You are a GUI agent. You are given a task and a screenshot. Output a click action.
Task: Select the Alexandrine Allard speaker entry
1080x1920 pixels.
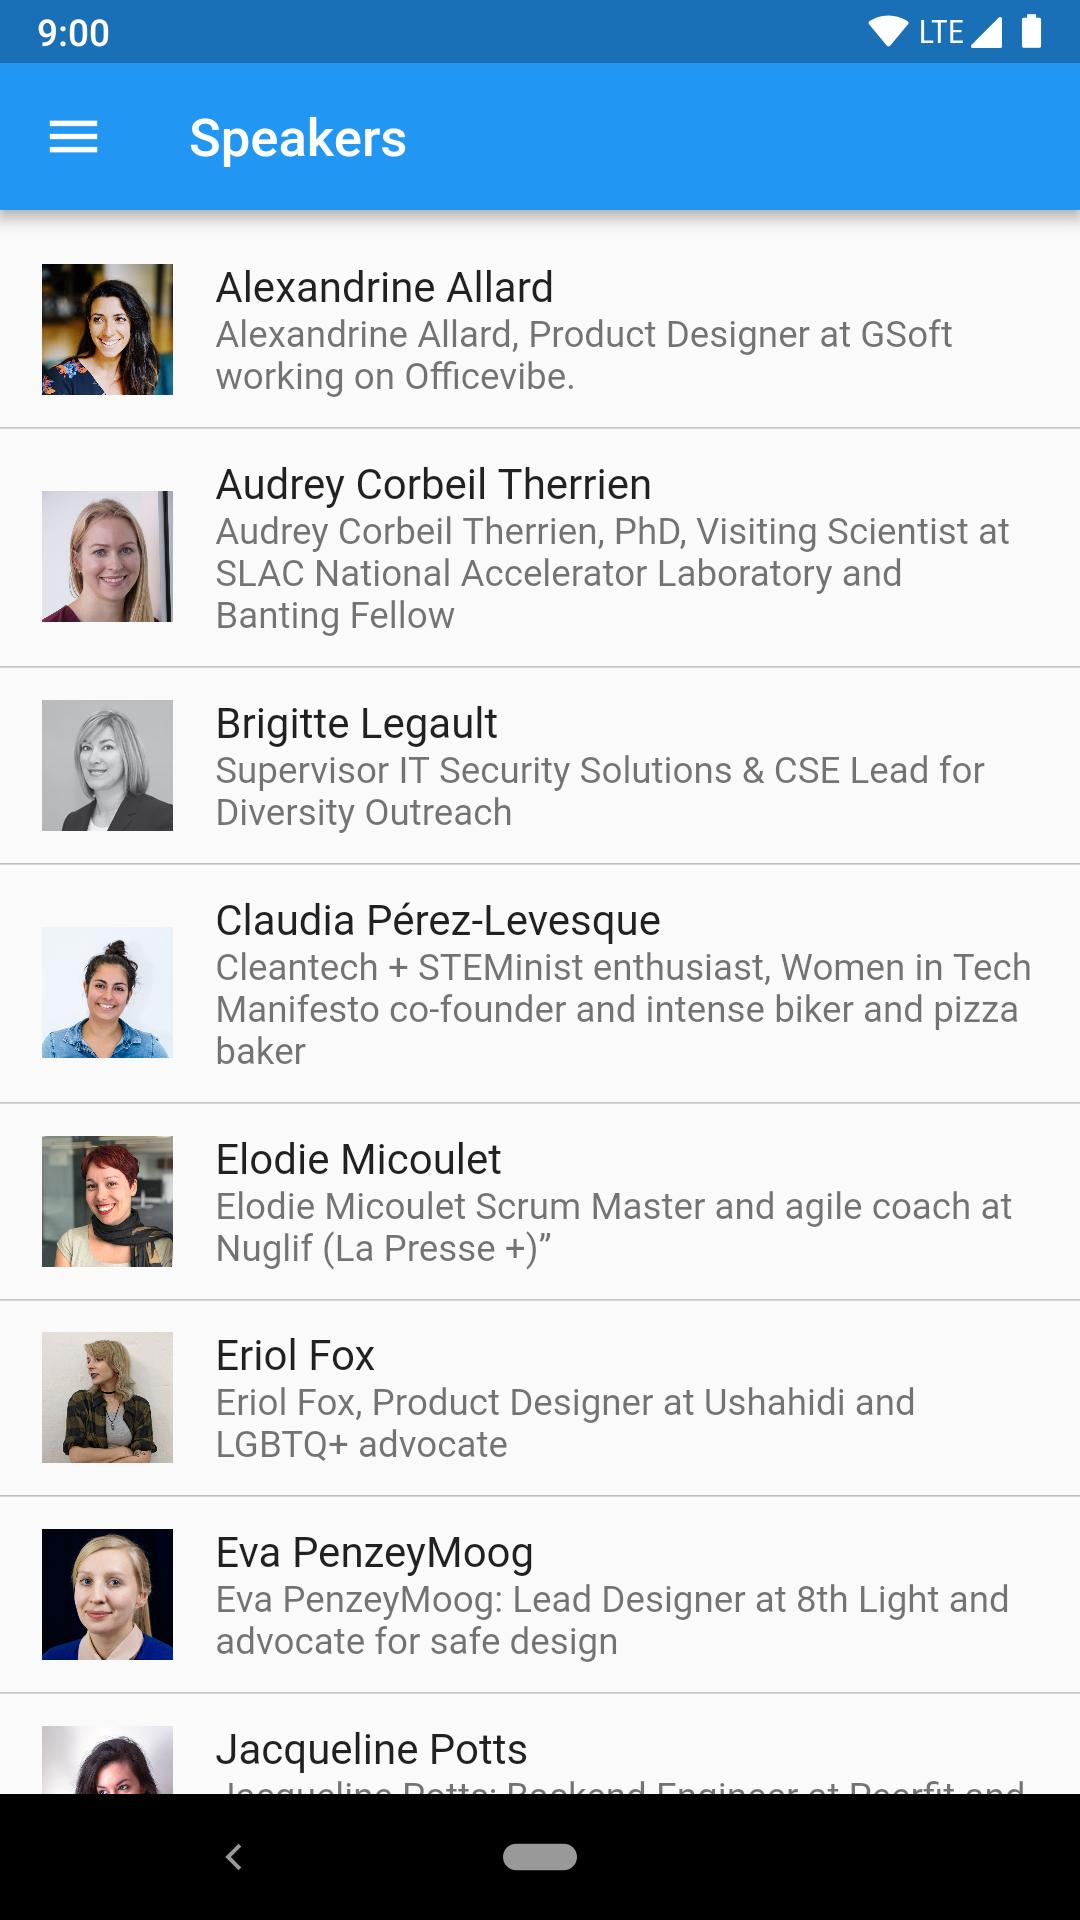[540, 332]
